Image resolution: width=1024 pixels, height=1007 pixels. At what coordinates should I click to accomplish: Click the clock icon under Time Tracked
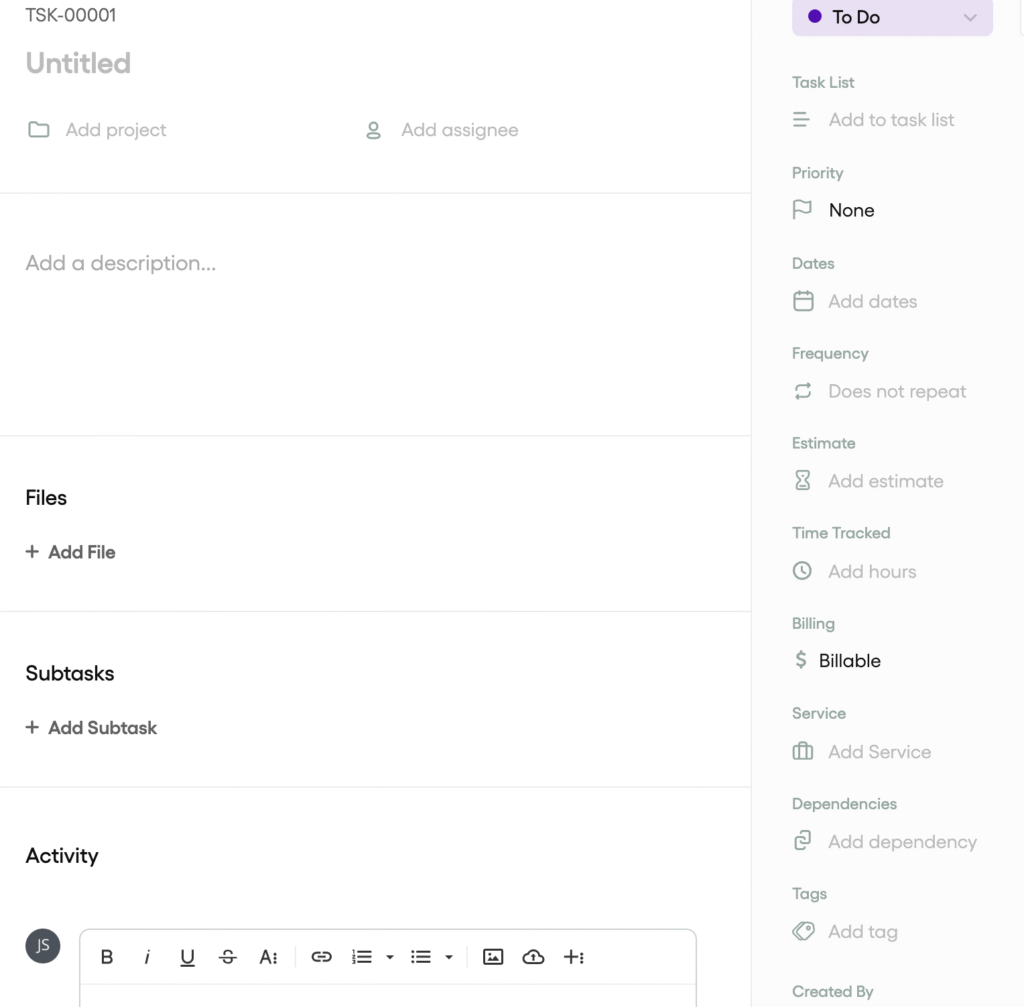[x=803, y=571]
